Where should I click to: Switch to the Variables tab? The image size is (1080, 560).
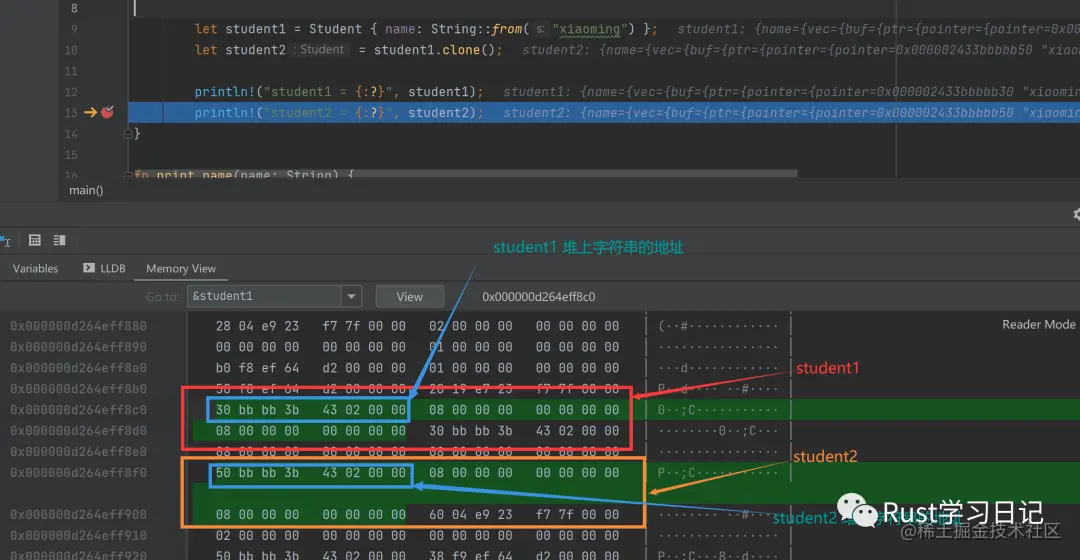pyautogui.click(x=35, y=268)
